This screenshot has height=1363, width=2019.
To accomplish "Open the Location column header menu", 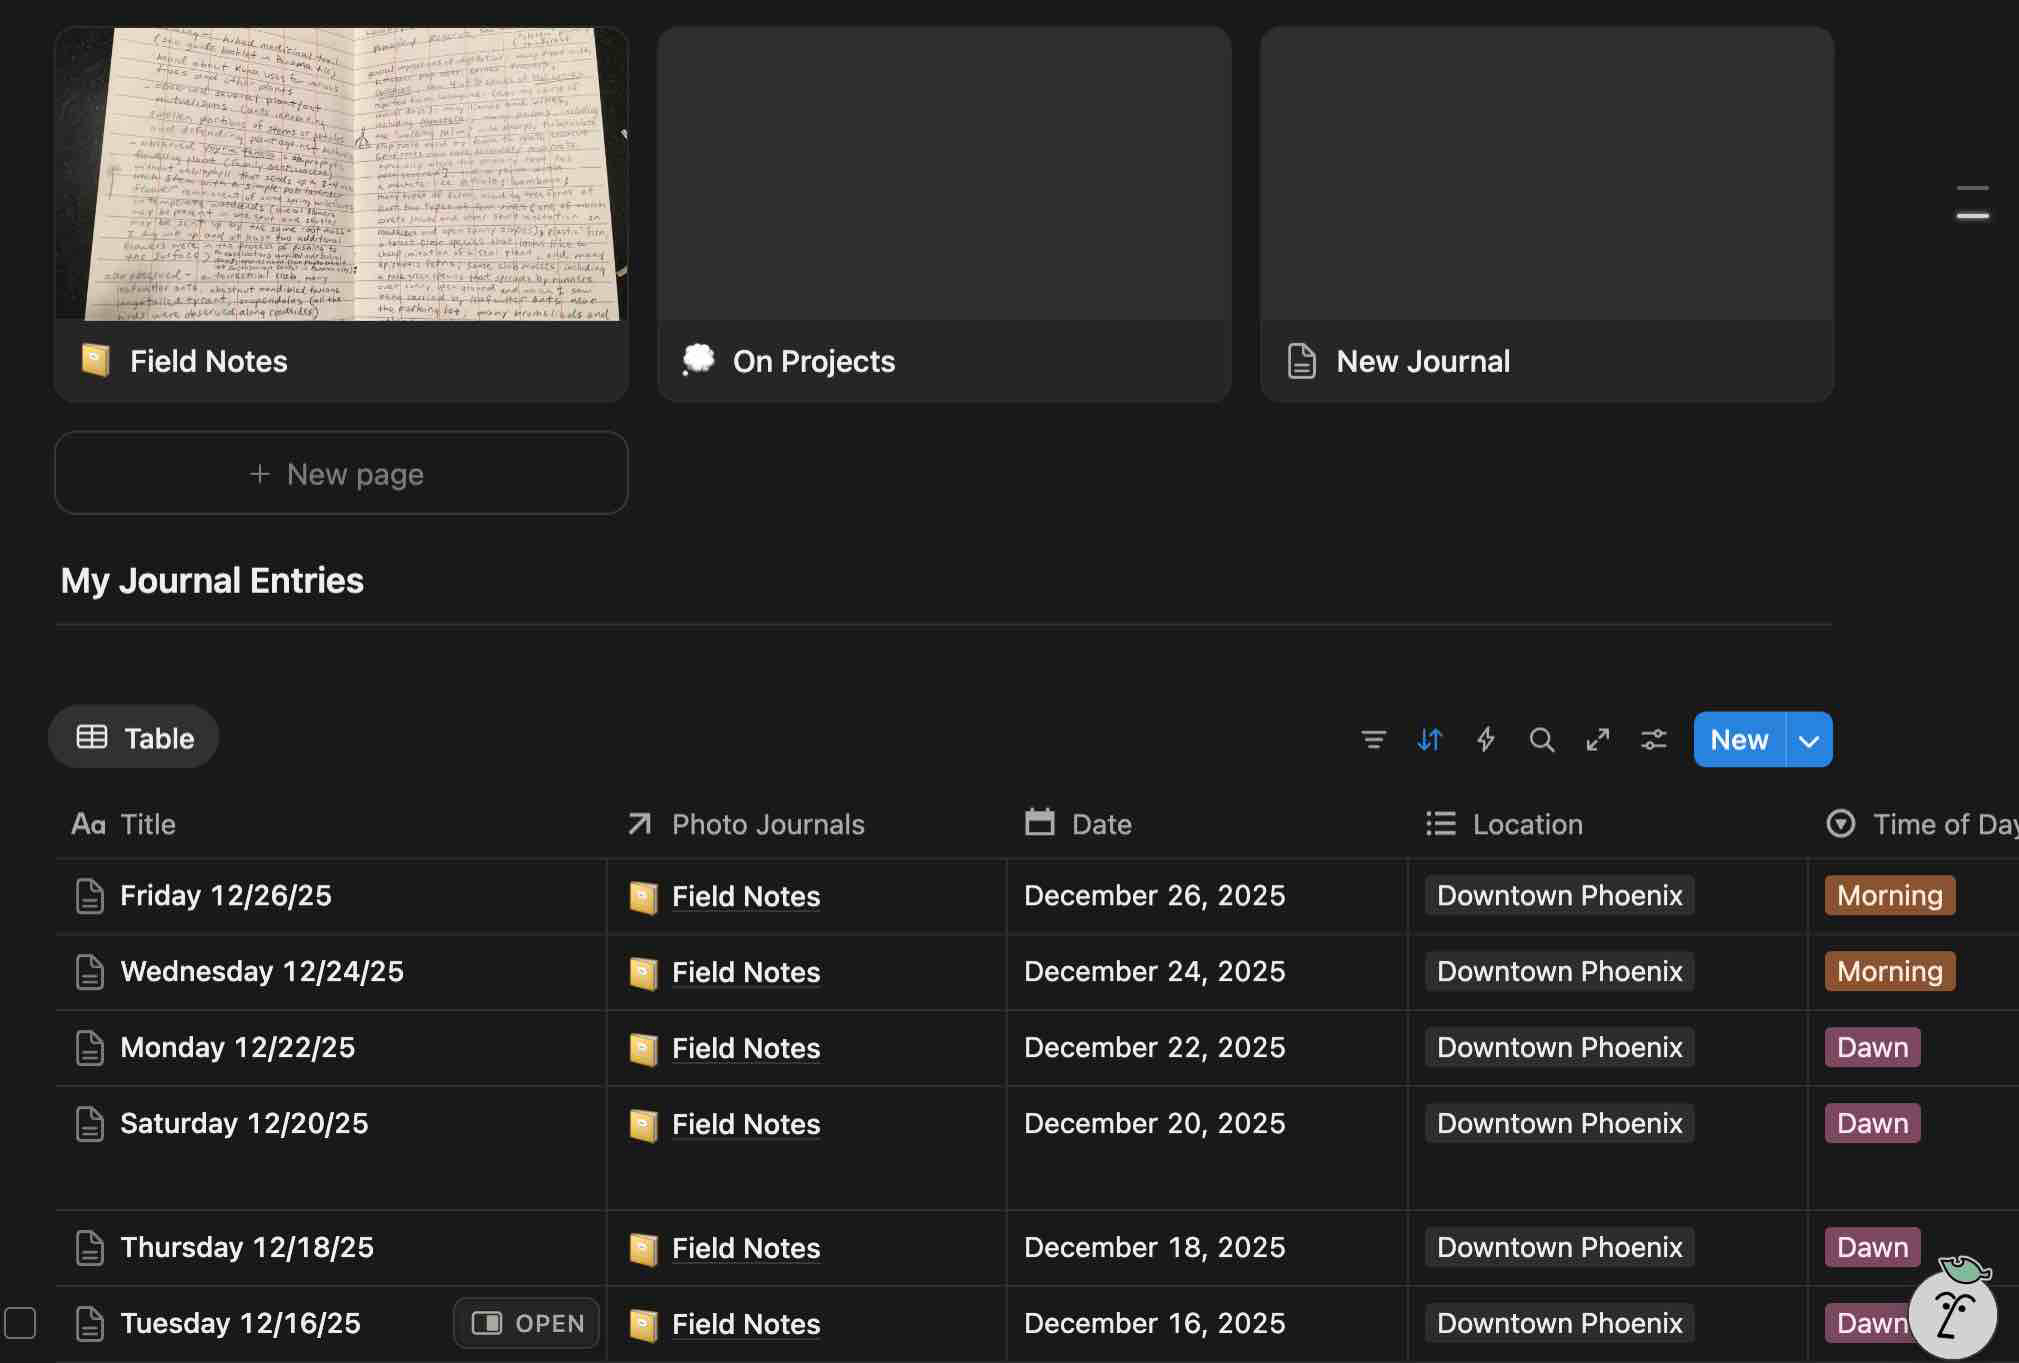I will (x=1526, y=824).
